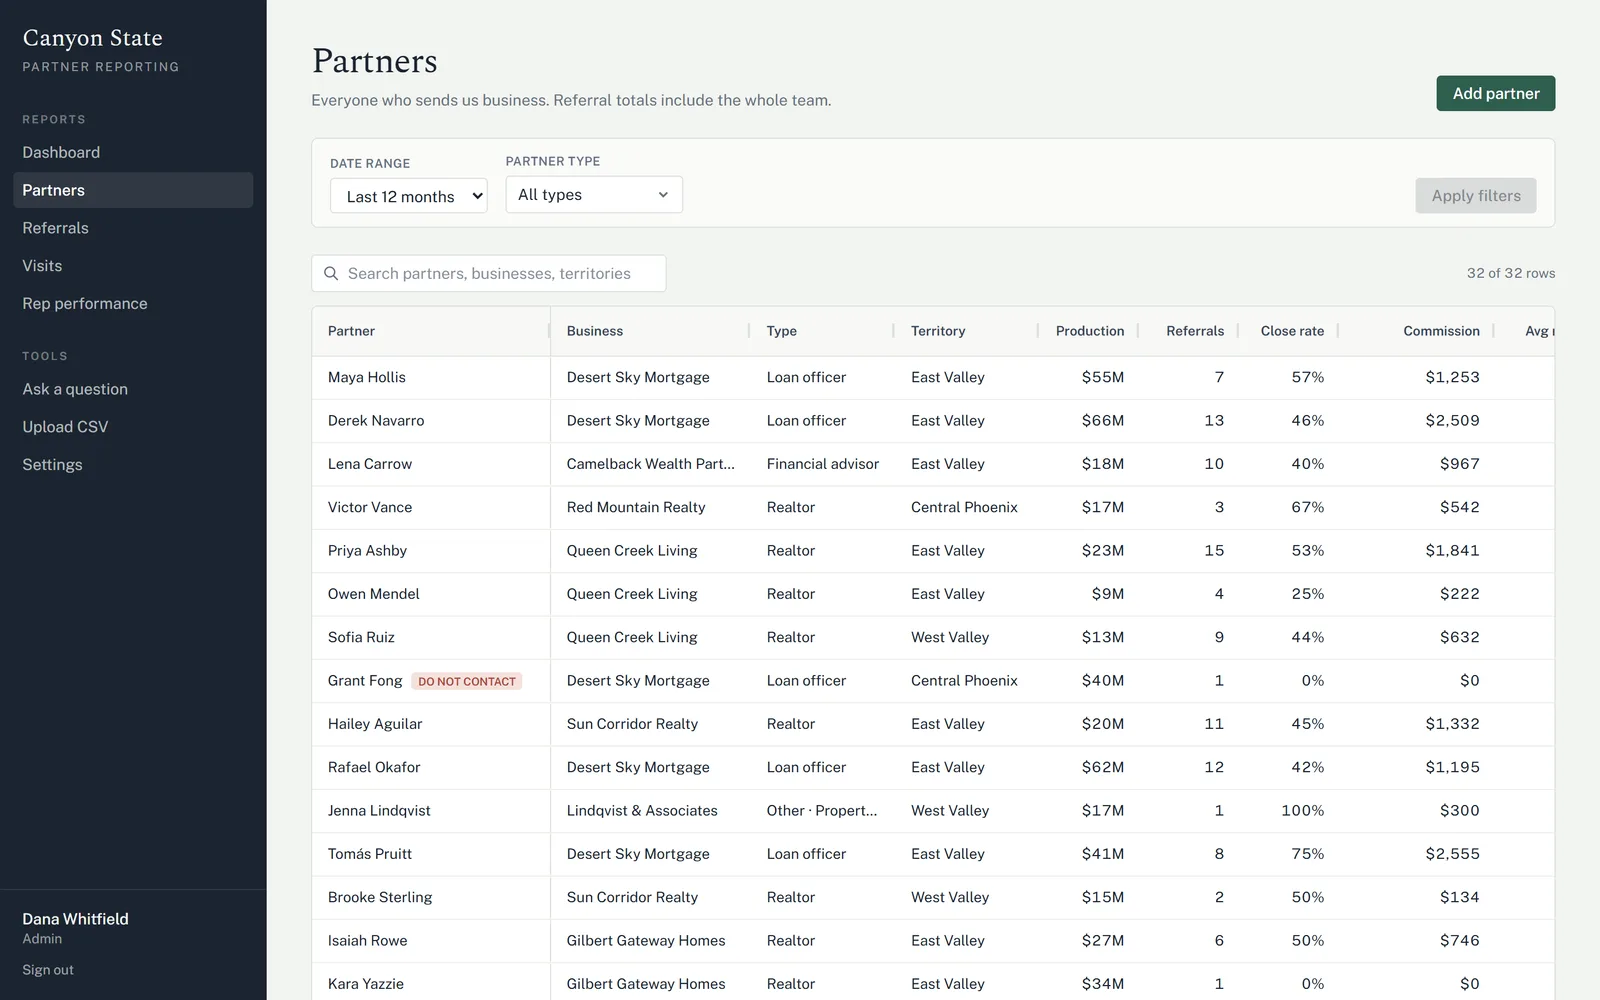The height and width of the screenshot is (1000, 1600).
Task: Click the Apply filters button
Action: click(x=1476, y=196)
